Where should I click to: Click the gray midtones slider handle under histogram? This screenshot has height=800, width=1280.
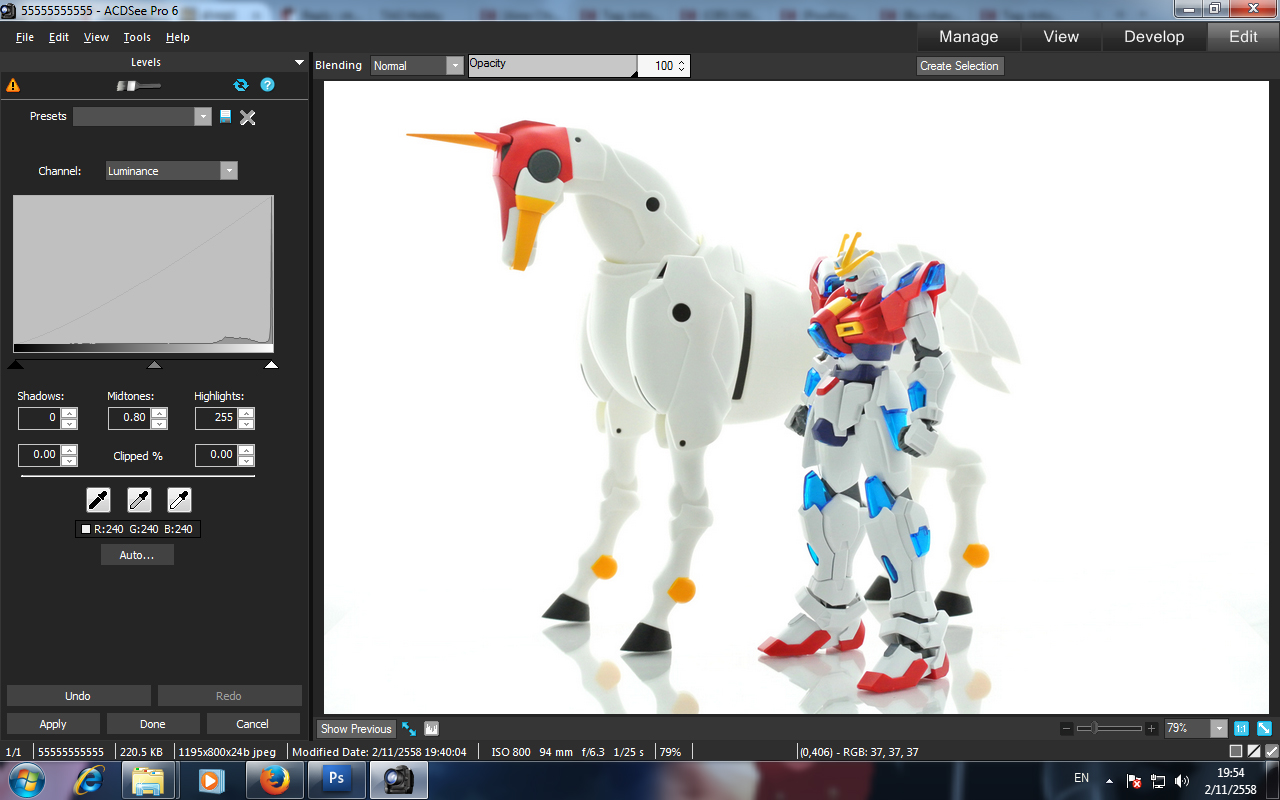tap(154, 364)
